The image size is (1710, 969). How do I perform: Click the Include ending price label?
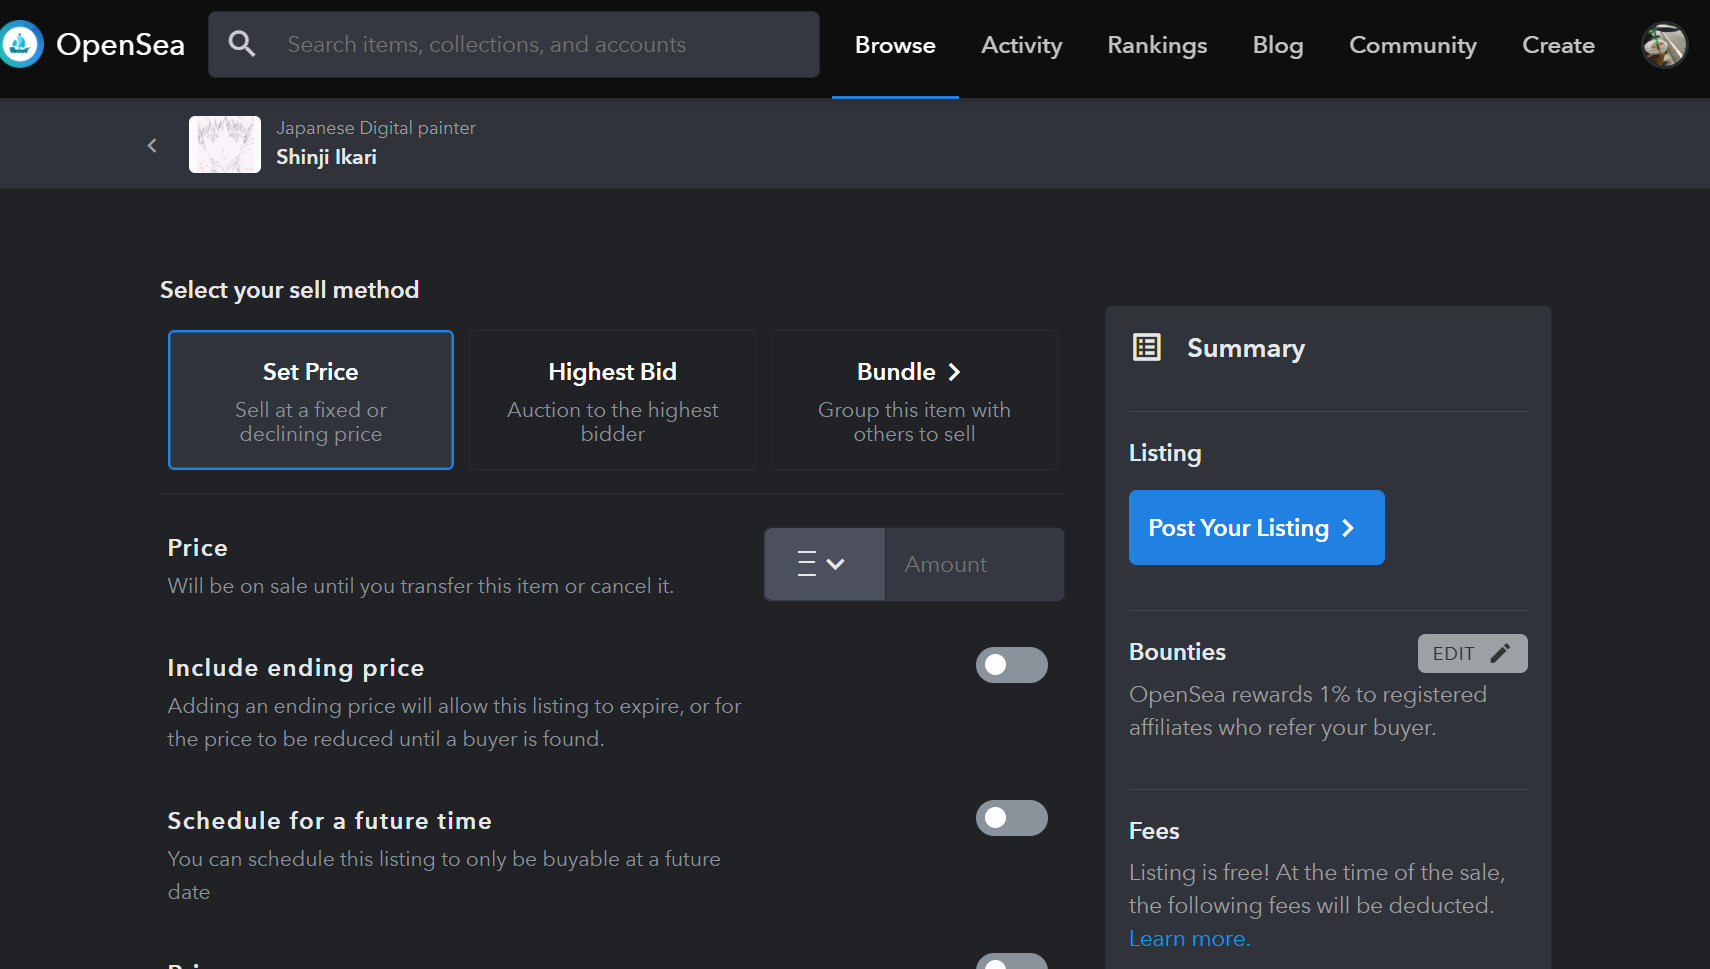coord(296,667)
